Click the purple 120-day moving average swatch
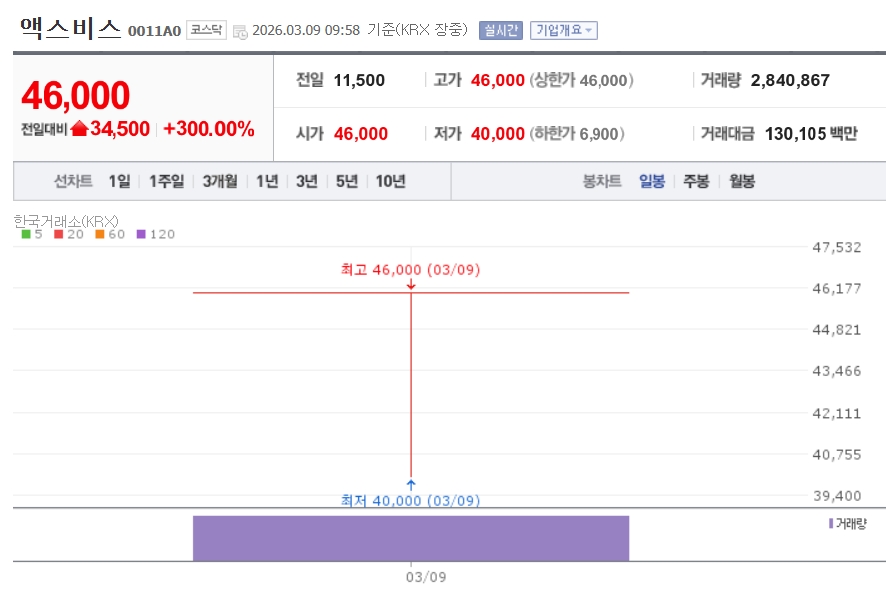The image size is (886, 591). click(x=141, y=234)
